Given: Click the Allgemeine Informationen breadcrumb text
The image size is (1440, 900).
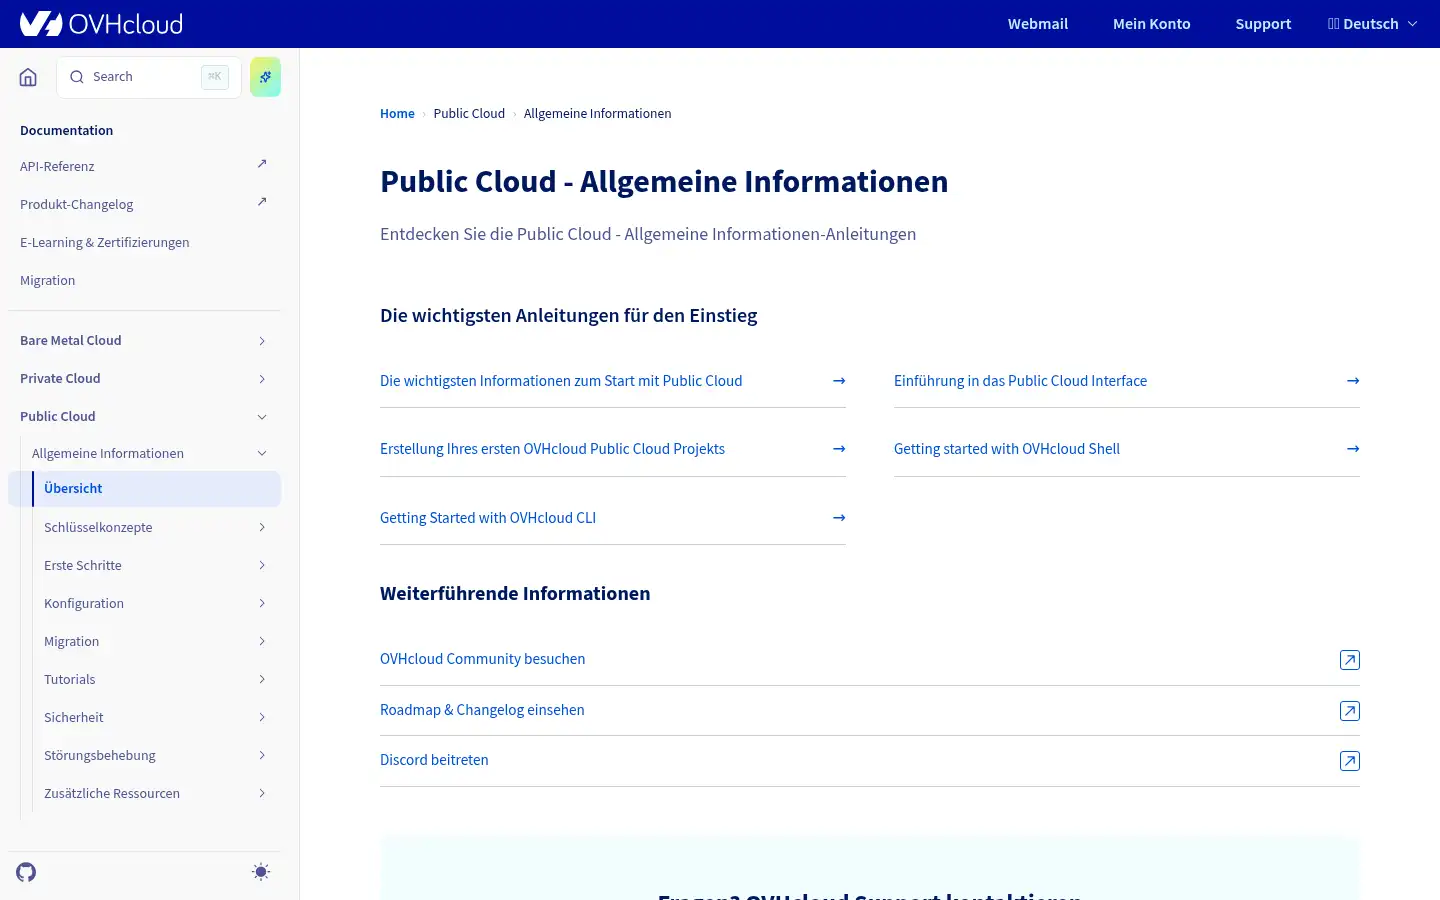Looking at the screenshot, I should 597,114.
